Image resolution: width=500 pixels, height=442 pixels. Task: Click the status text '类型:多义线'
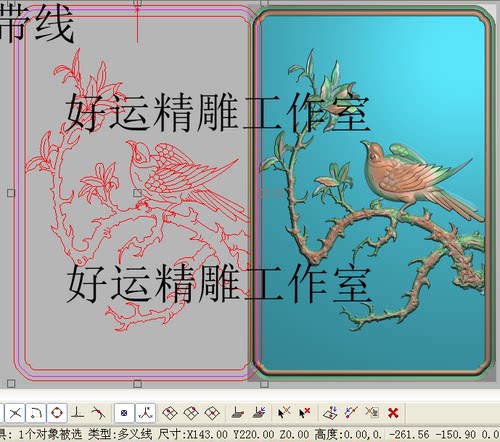coord(120,434)
